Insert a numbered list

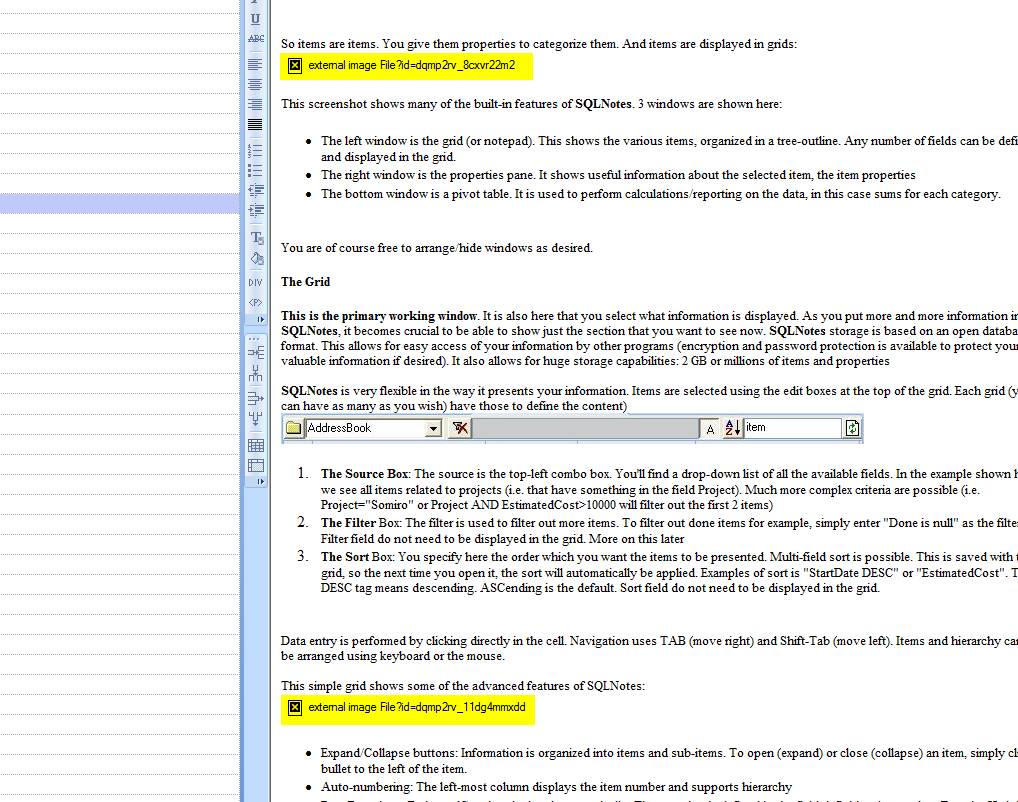tap(255, 151)
